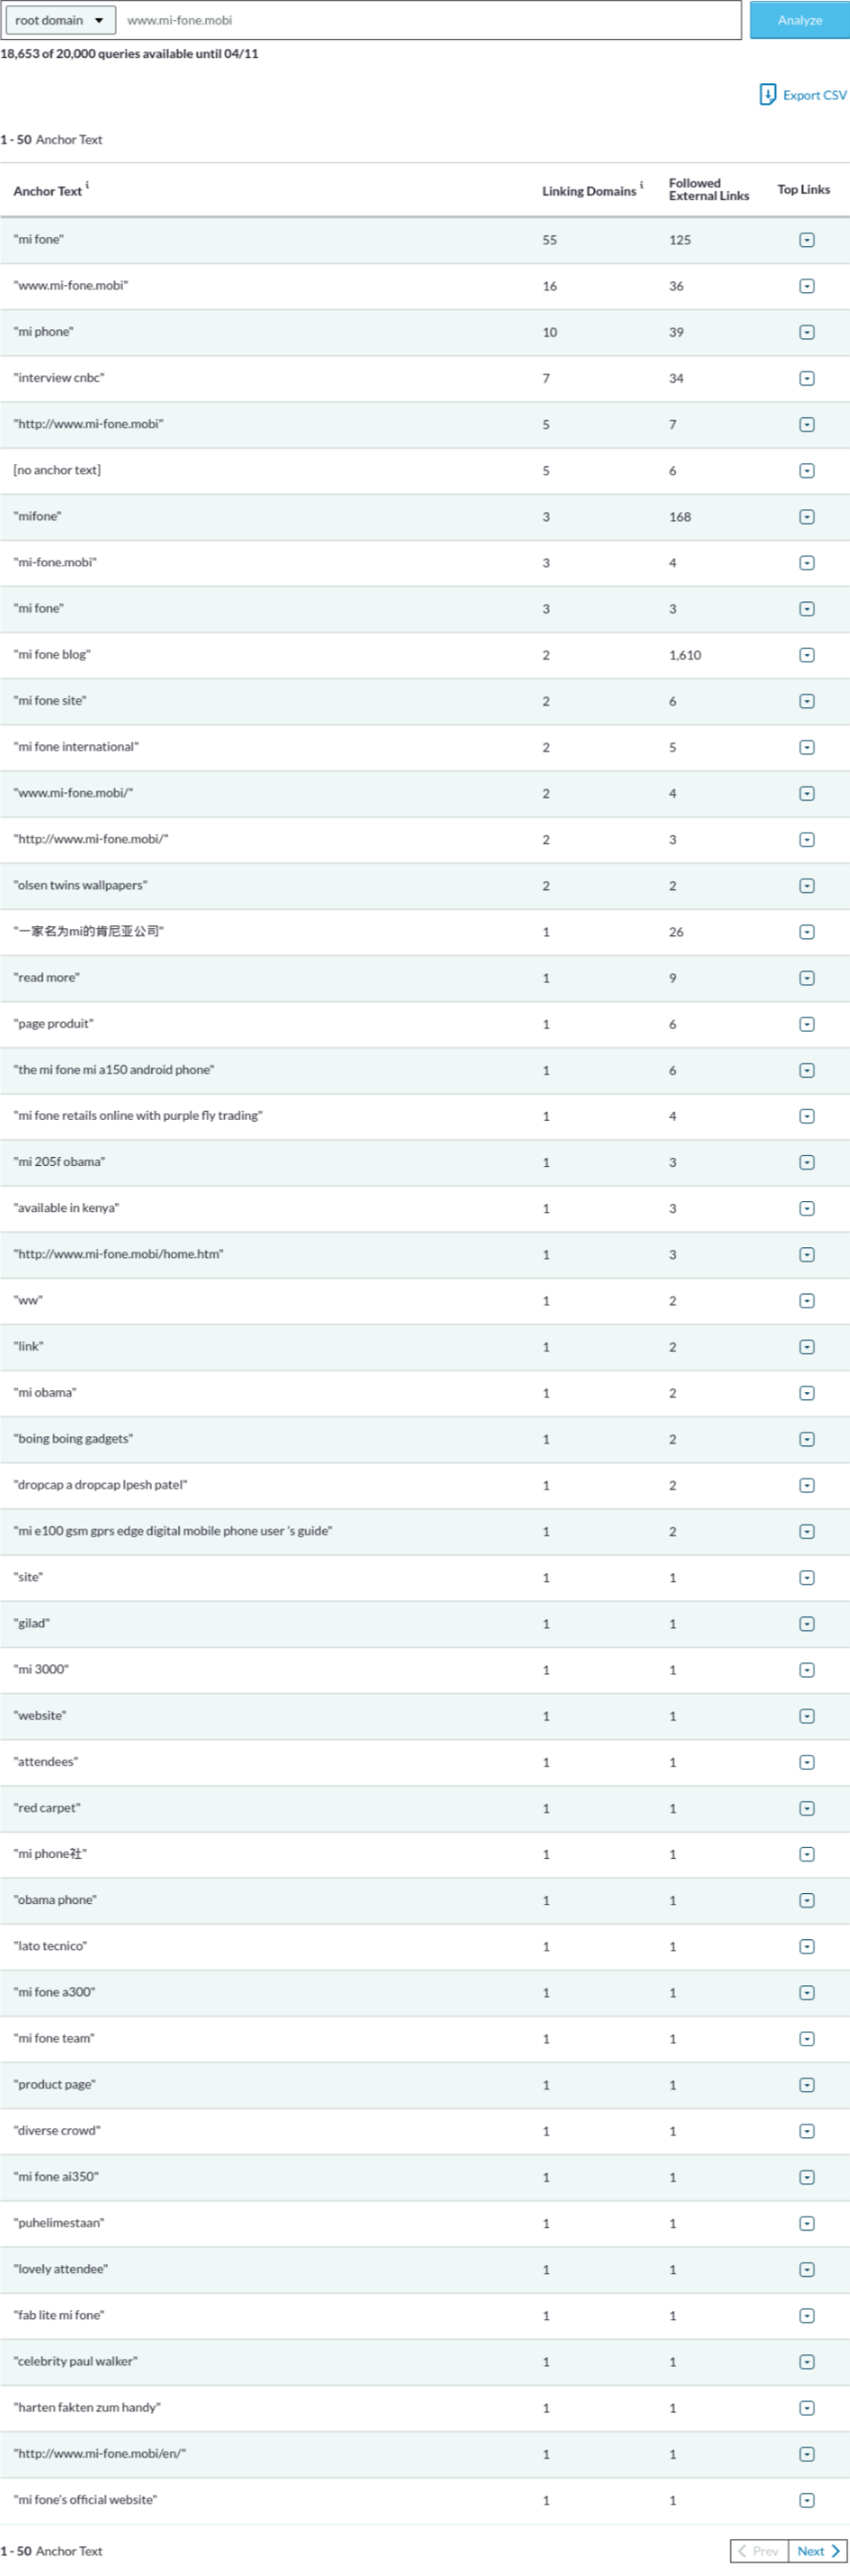Expand top links for "celebrity paul walker"
850x2576 pixels.
coord(806,2362)
